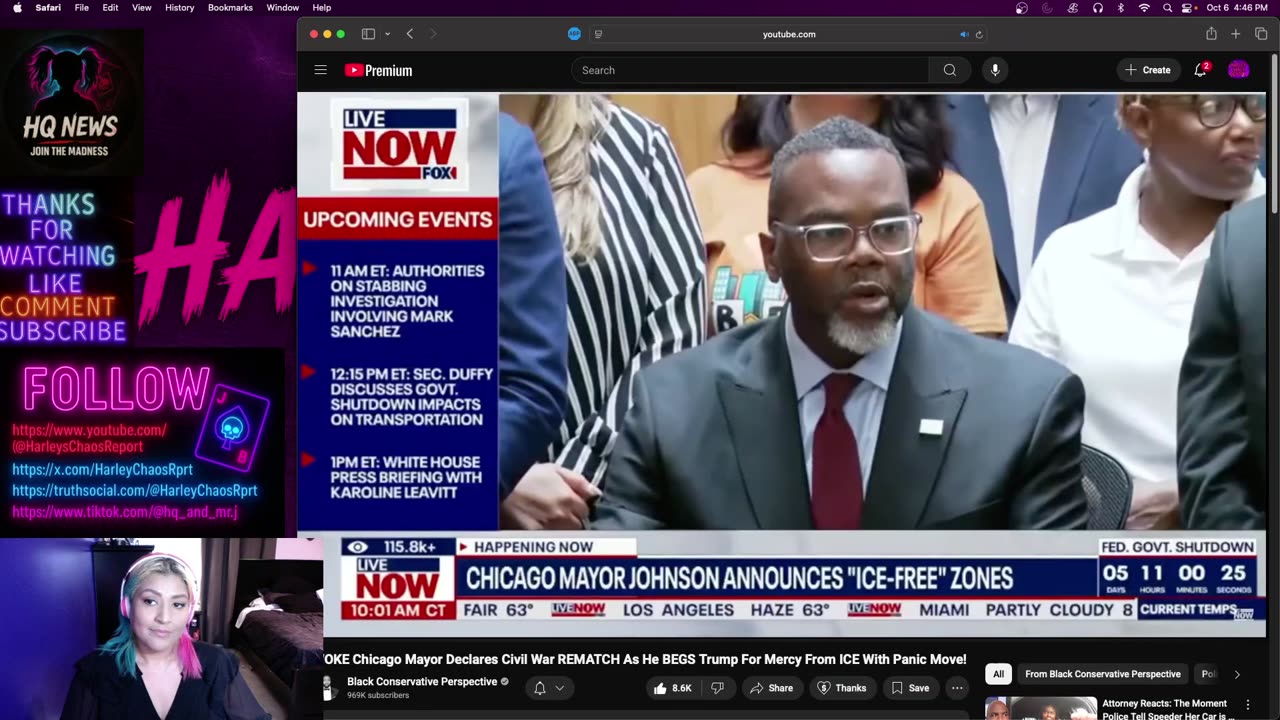Click the video title text

coord(645,659)
